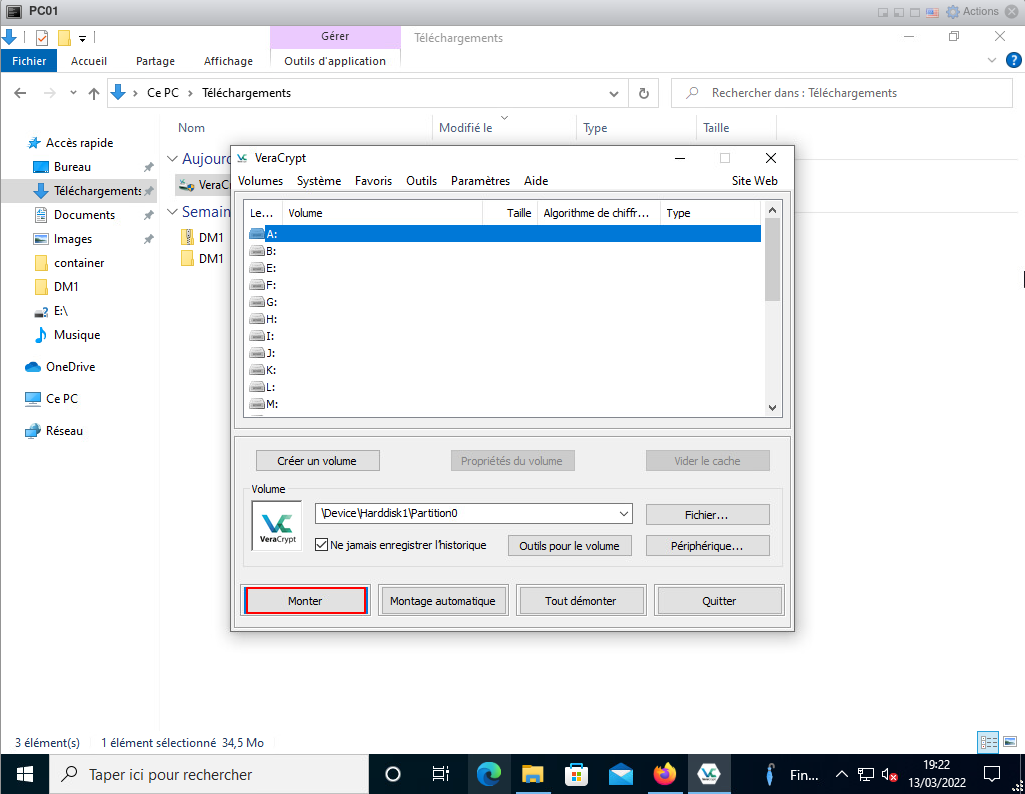This screenshot has height=794, width=1025.
Task: Open Microsoft Edge from the taskbar
Action: pos(488,774)
